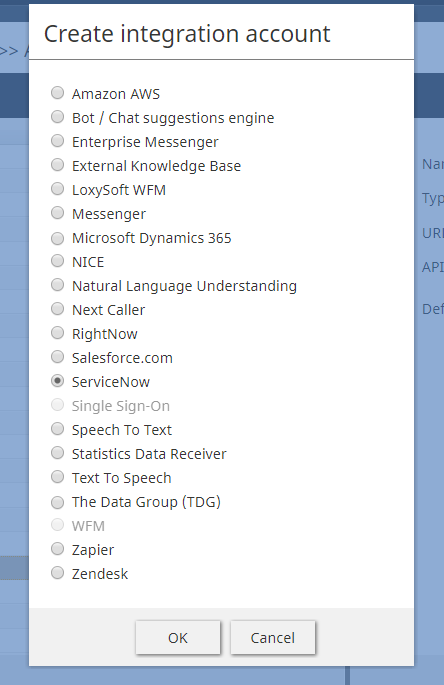Choose Speech To Text option
444x685 pixels.
(57, 429)
